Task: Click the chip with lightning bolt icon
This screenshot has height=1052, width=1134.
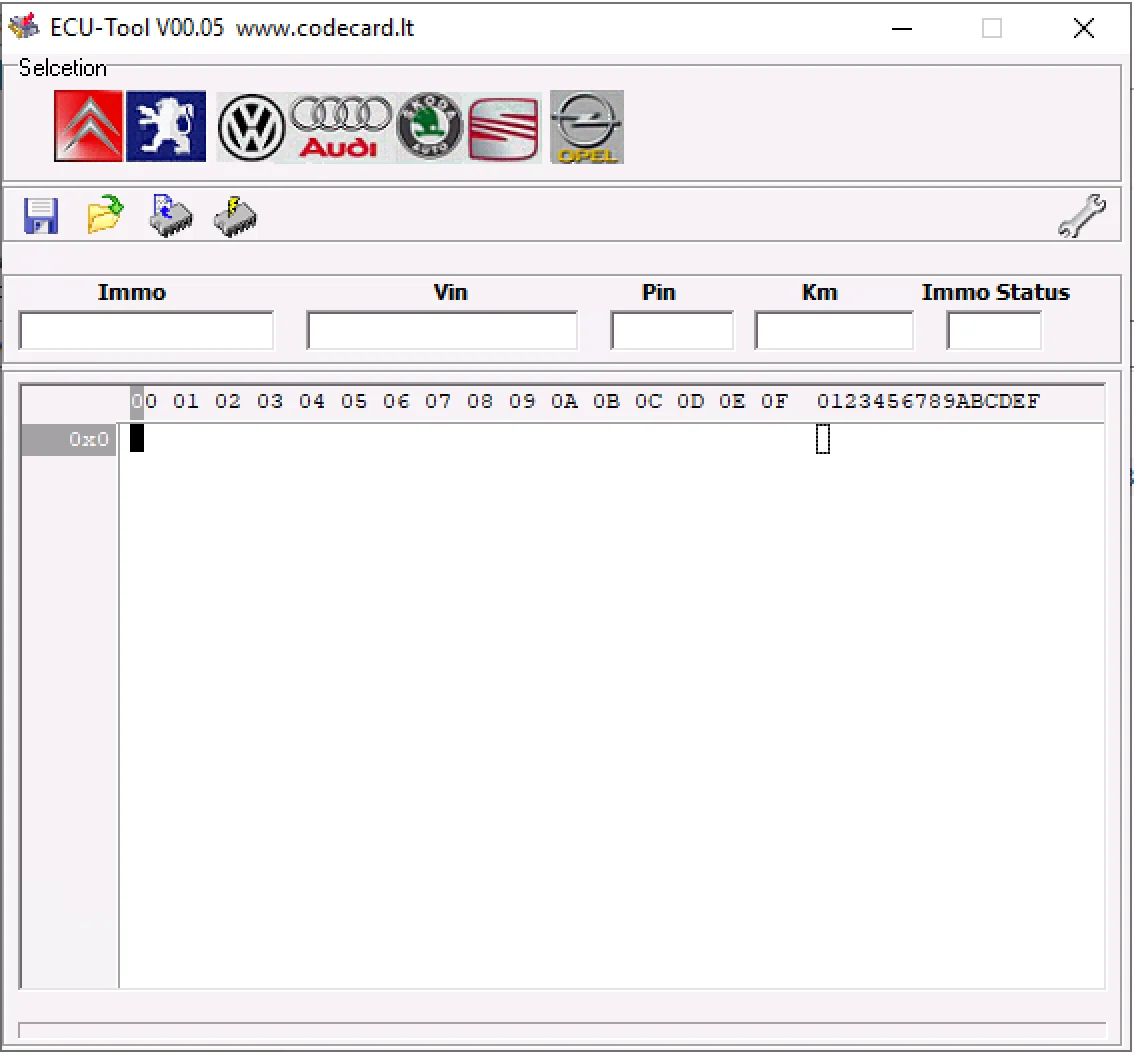Action: pos(235,215)
